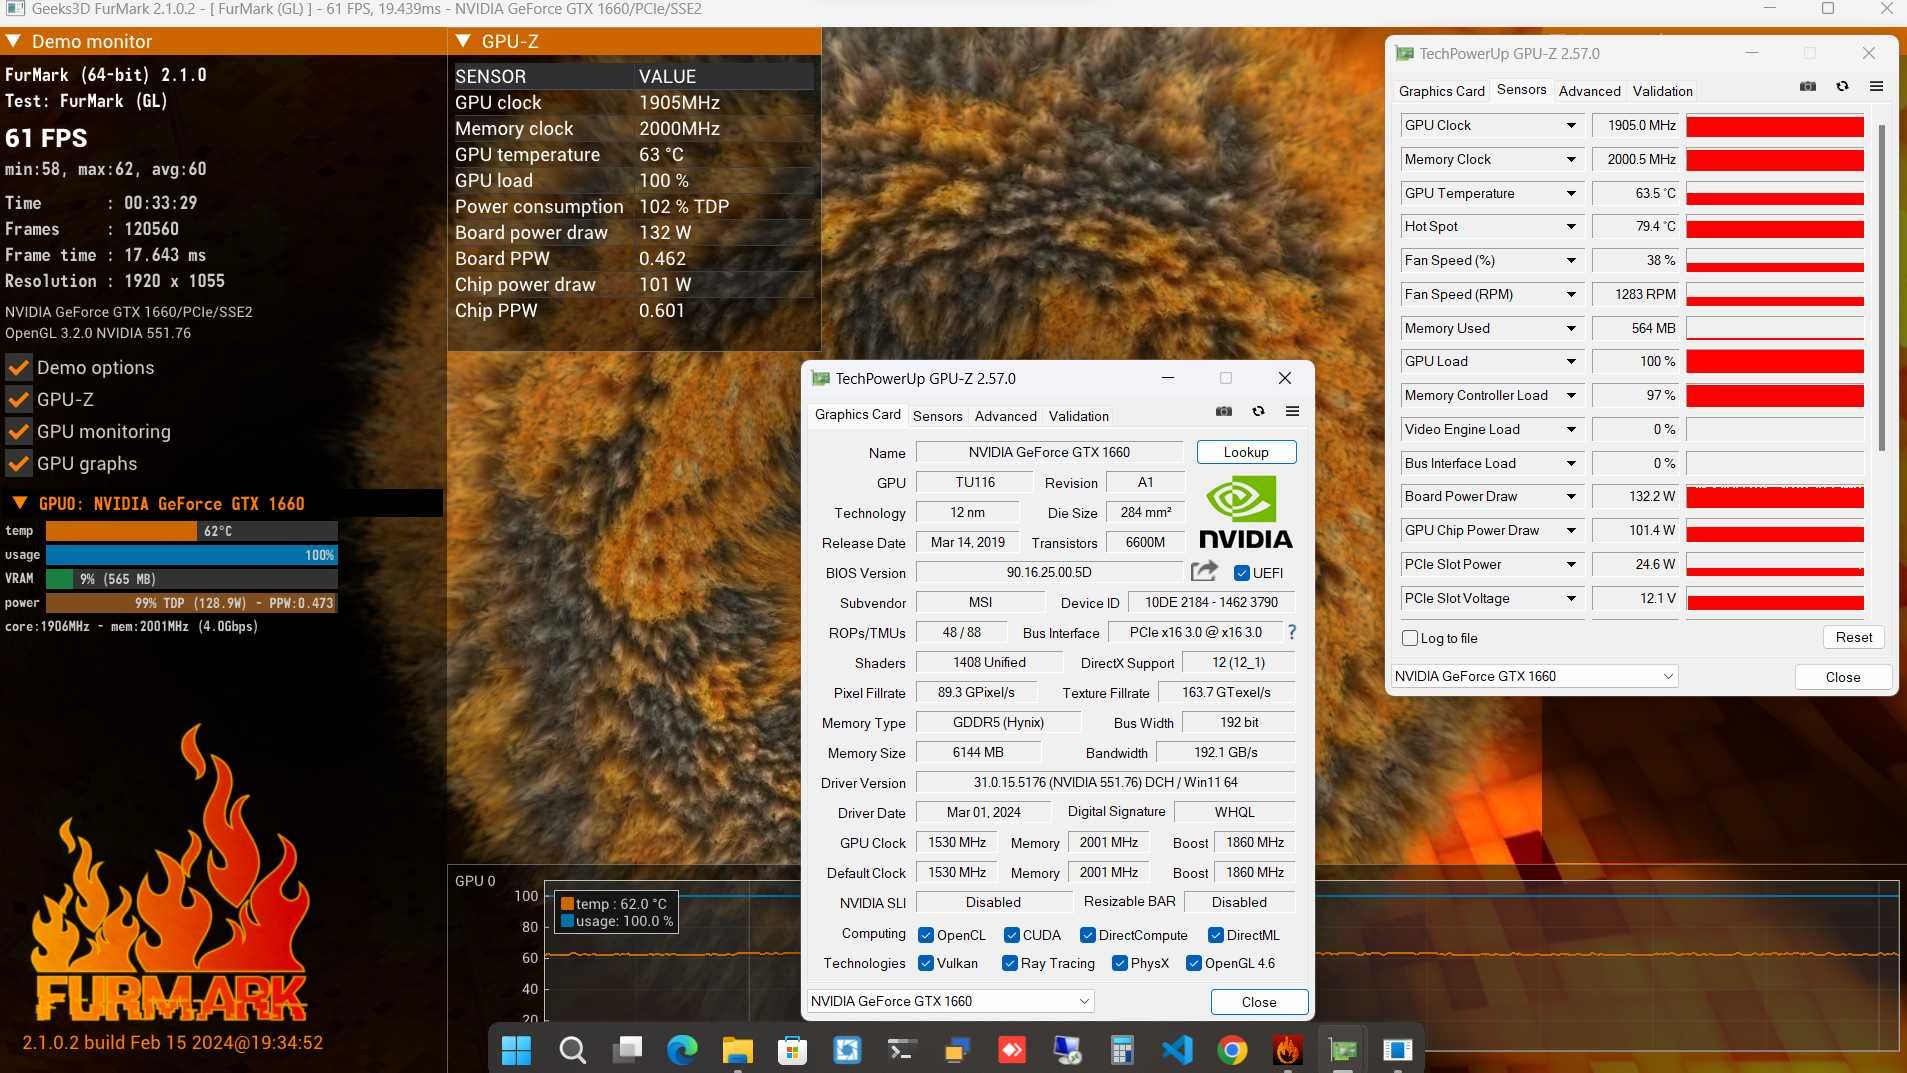Click the Sensors window vertical scrollbar
This screenshot has width=1907, height=1073.
pos(1881,288)
